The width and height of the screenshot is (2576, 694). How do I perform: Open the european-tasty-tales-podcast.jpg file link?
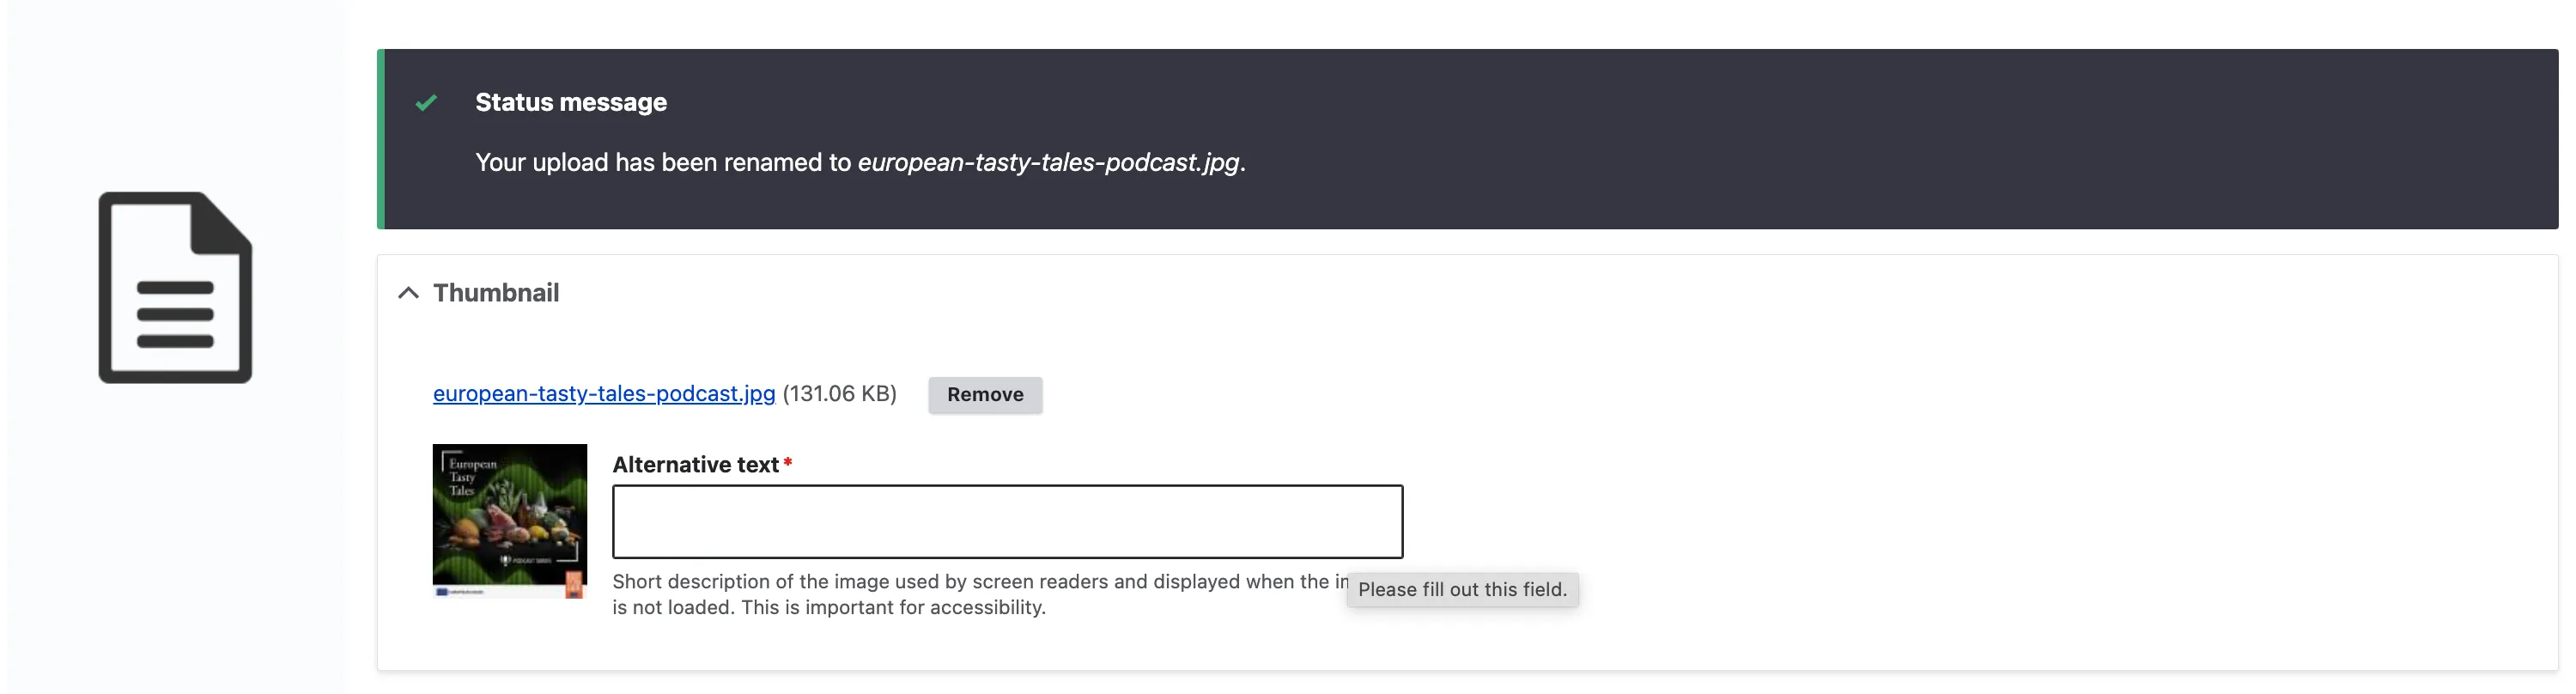point(603,394)
